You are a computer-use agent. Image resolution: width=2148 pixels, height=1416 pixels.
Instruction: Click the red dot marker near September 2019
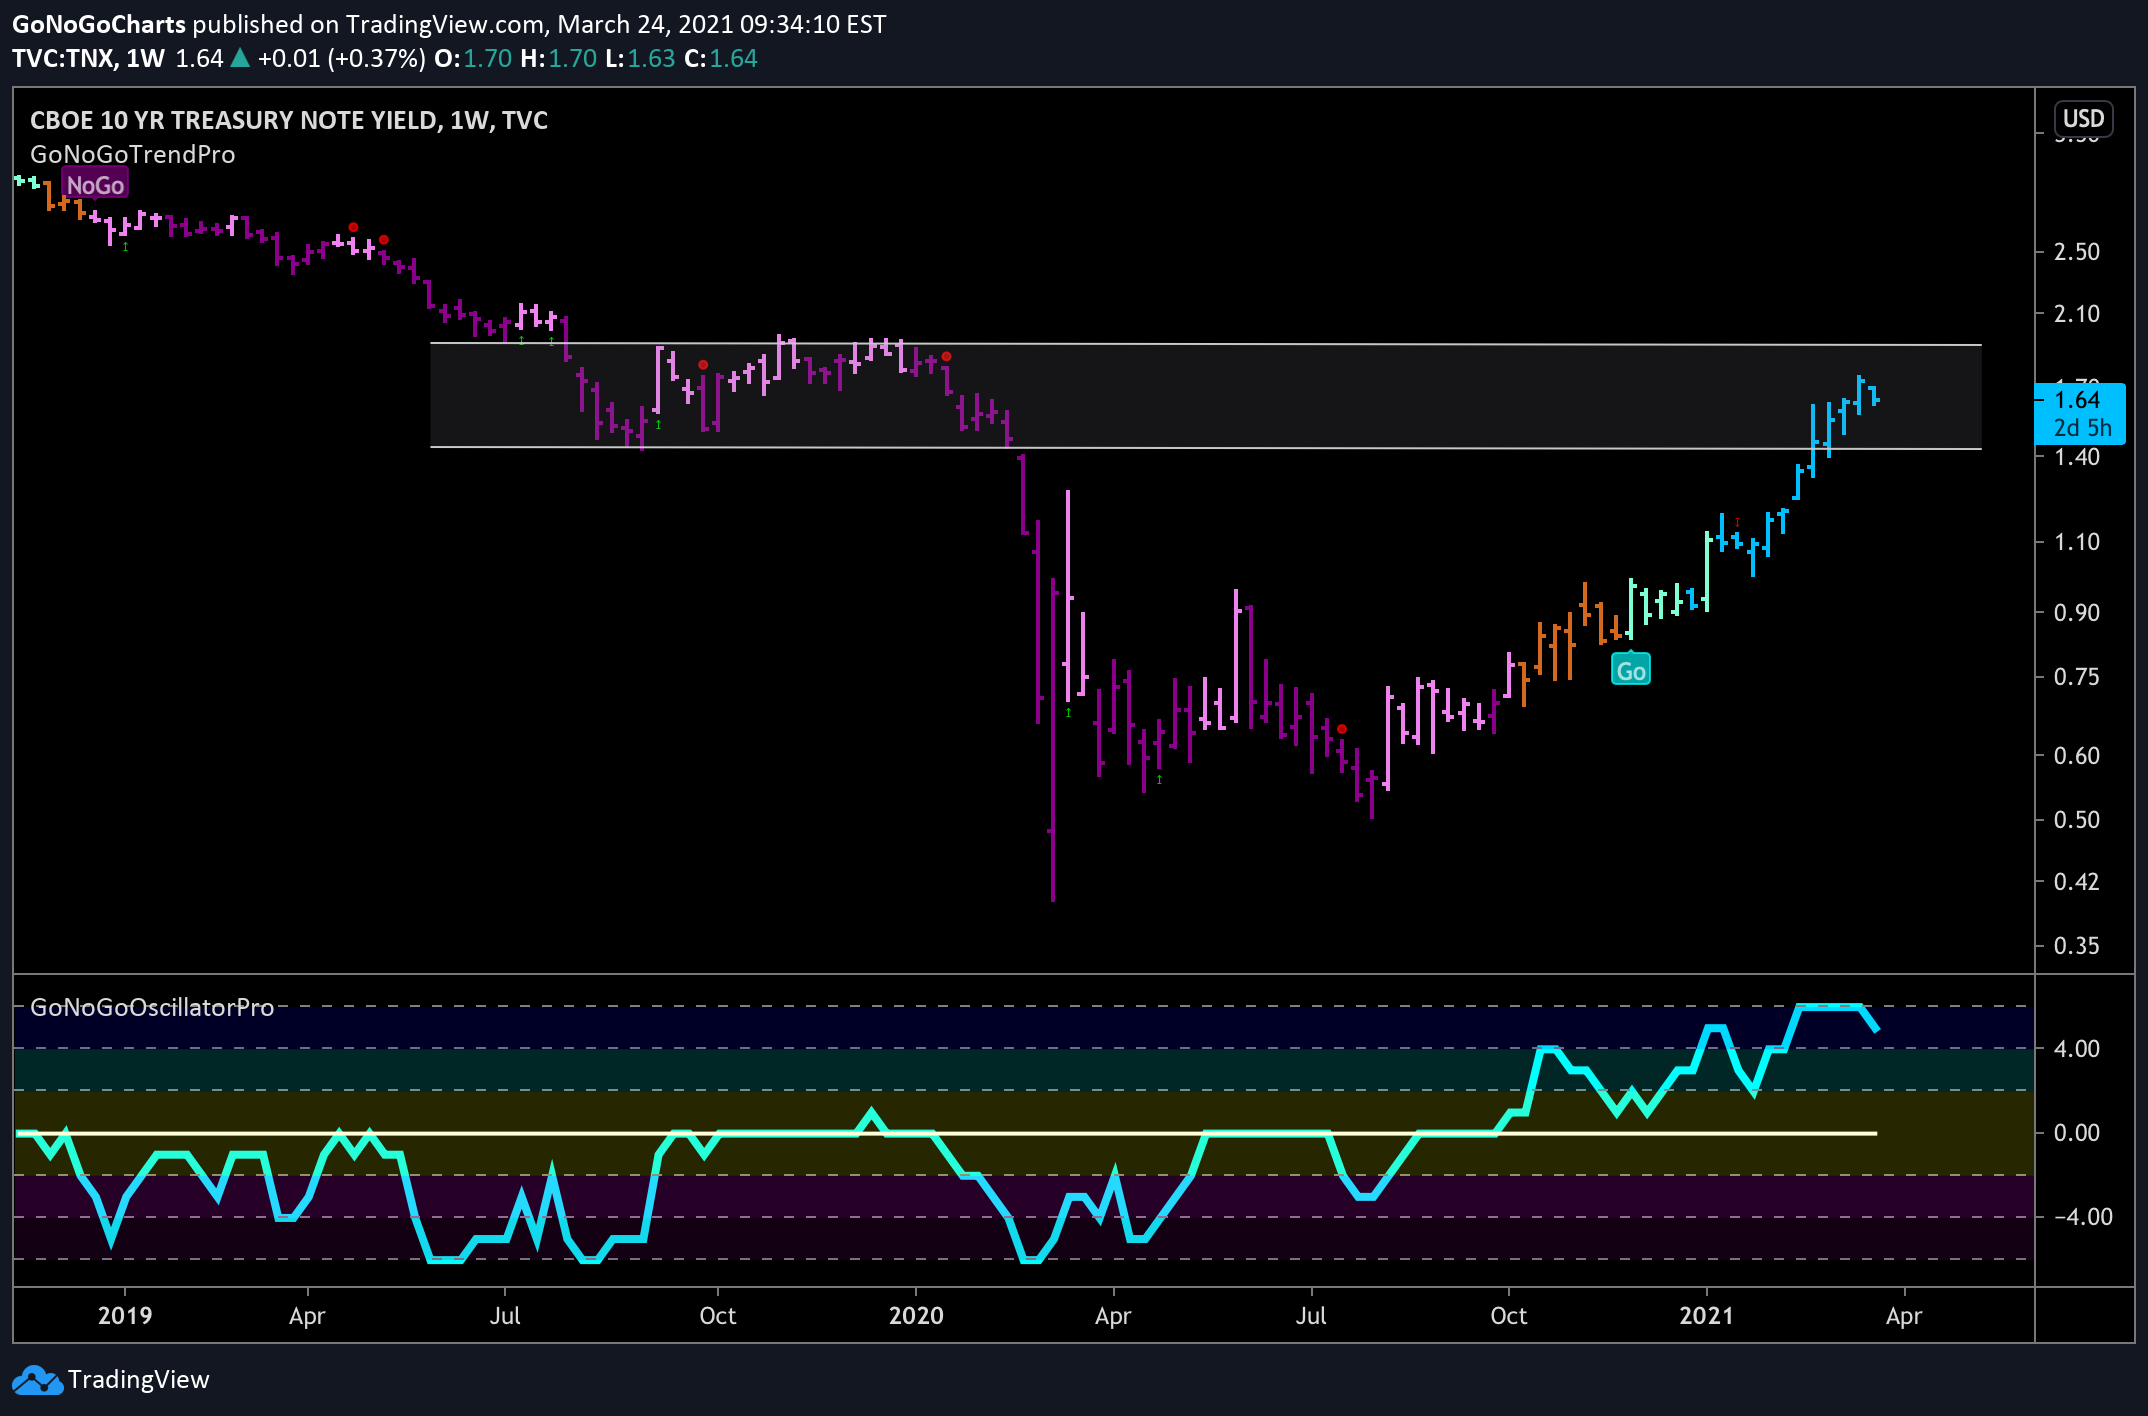point(703,365)
